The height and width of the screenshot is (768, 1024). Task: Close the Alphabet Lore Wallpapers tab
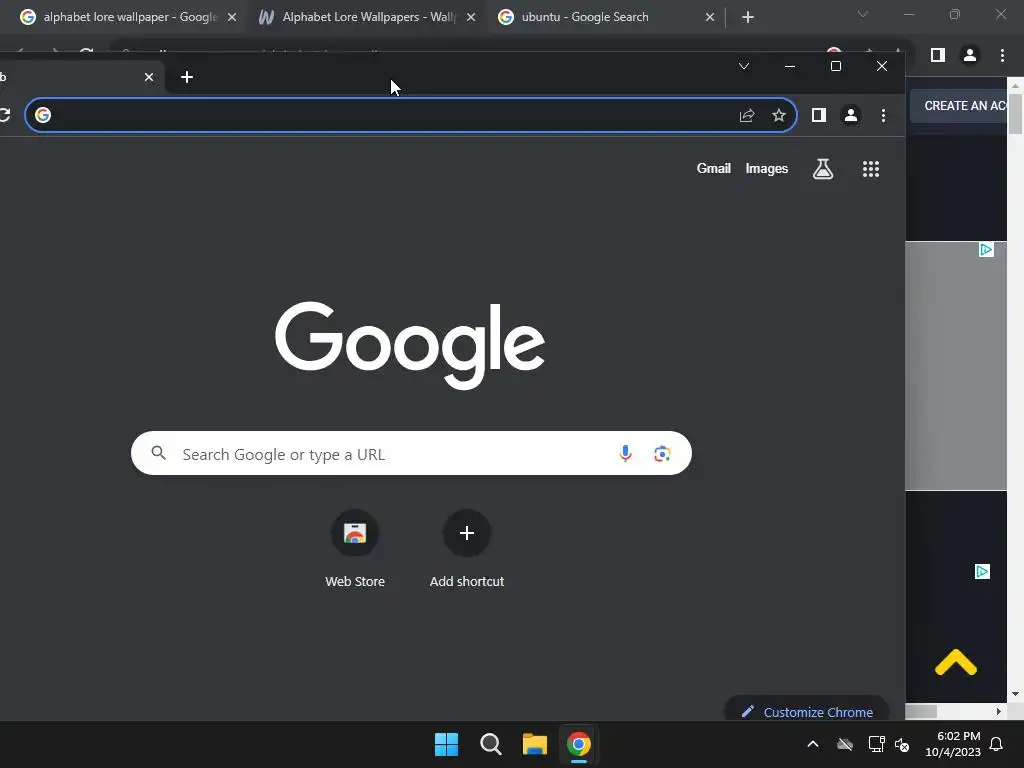[471, 17]
